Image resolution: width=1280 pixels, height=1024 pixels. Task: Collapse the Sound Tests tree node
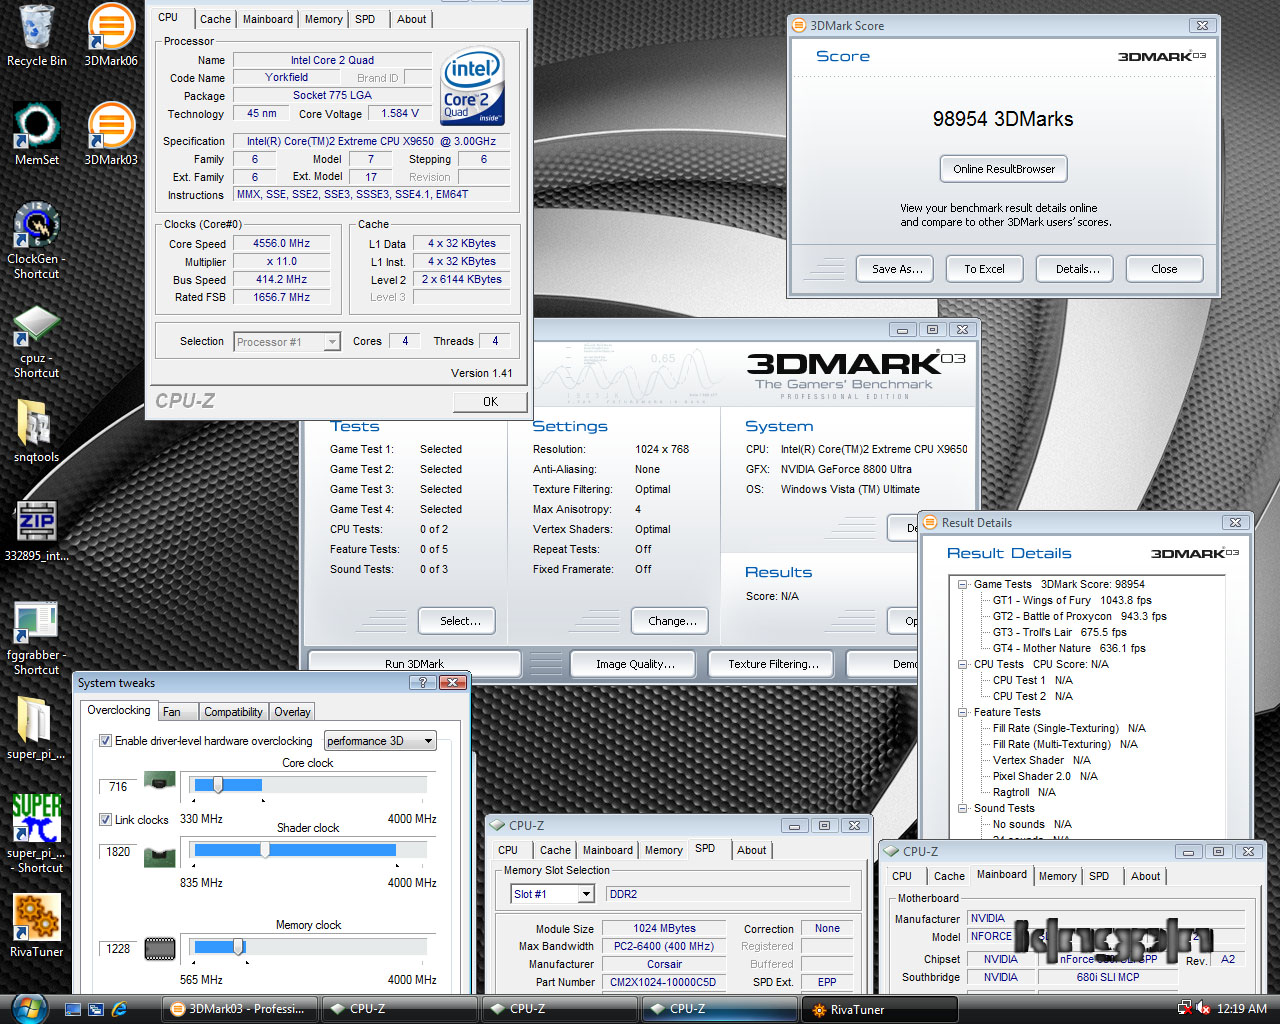point(962,808)
